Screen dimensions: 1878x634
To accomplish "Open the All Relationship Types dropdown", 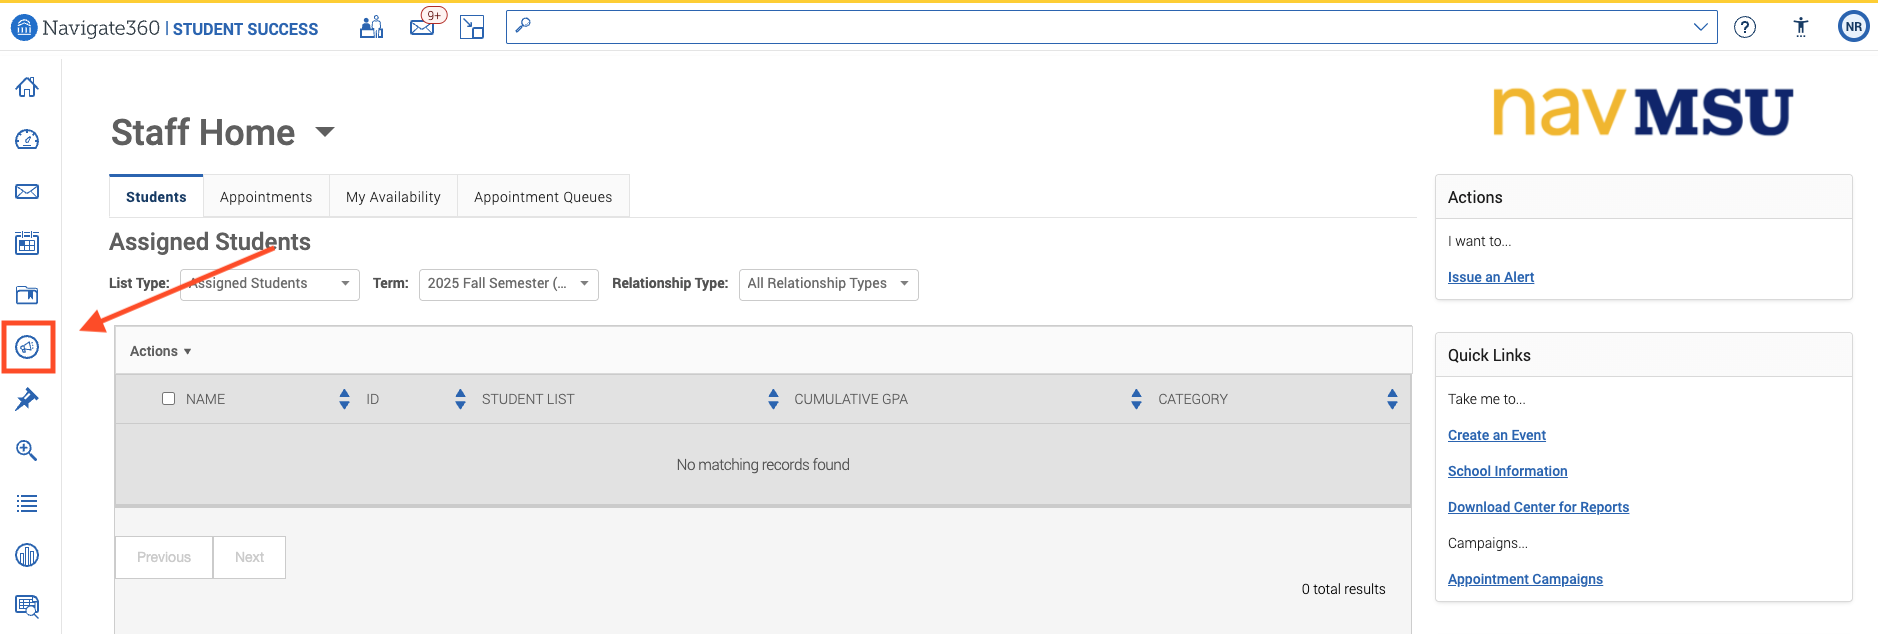I will click(x=829, y=284).
